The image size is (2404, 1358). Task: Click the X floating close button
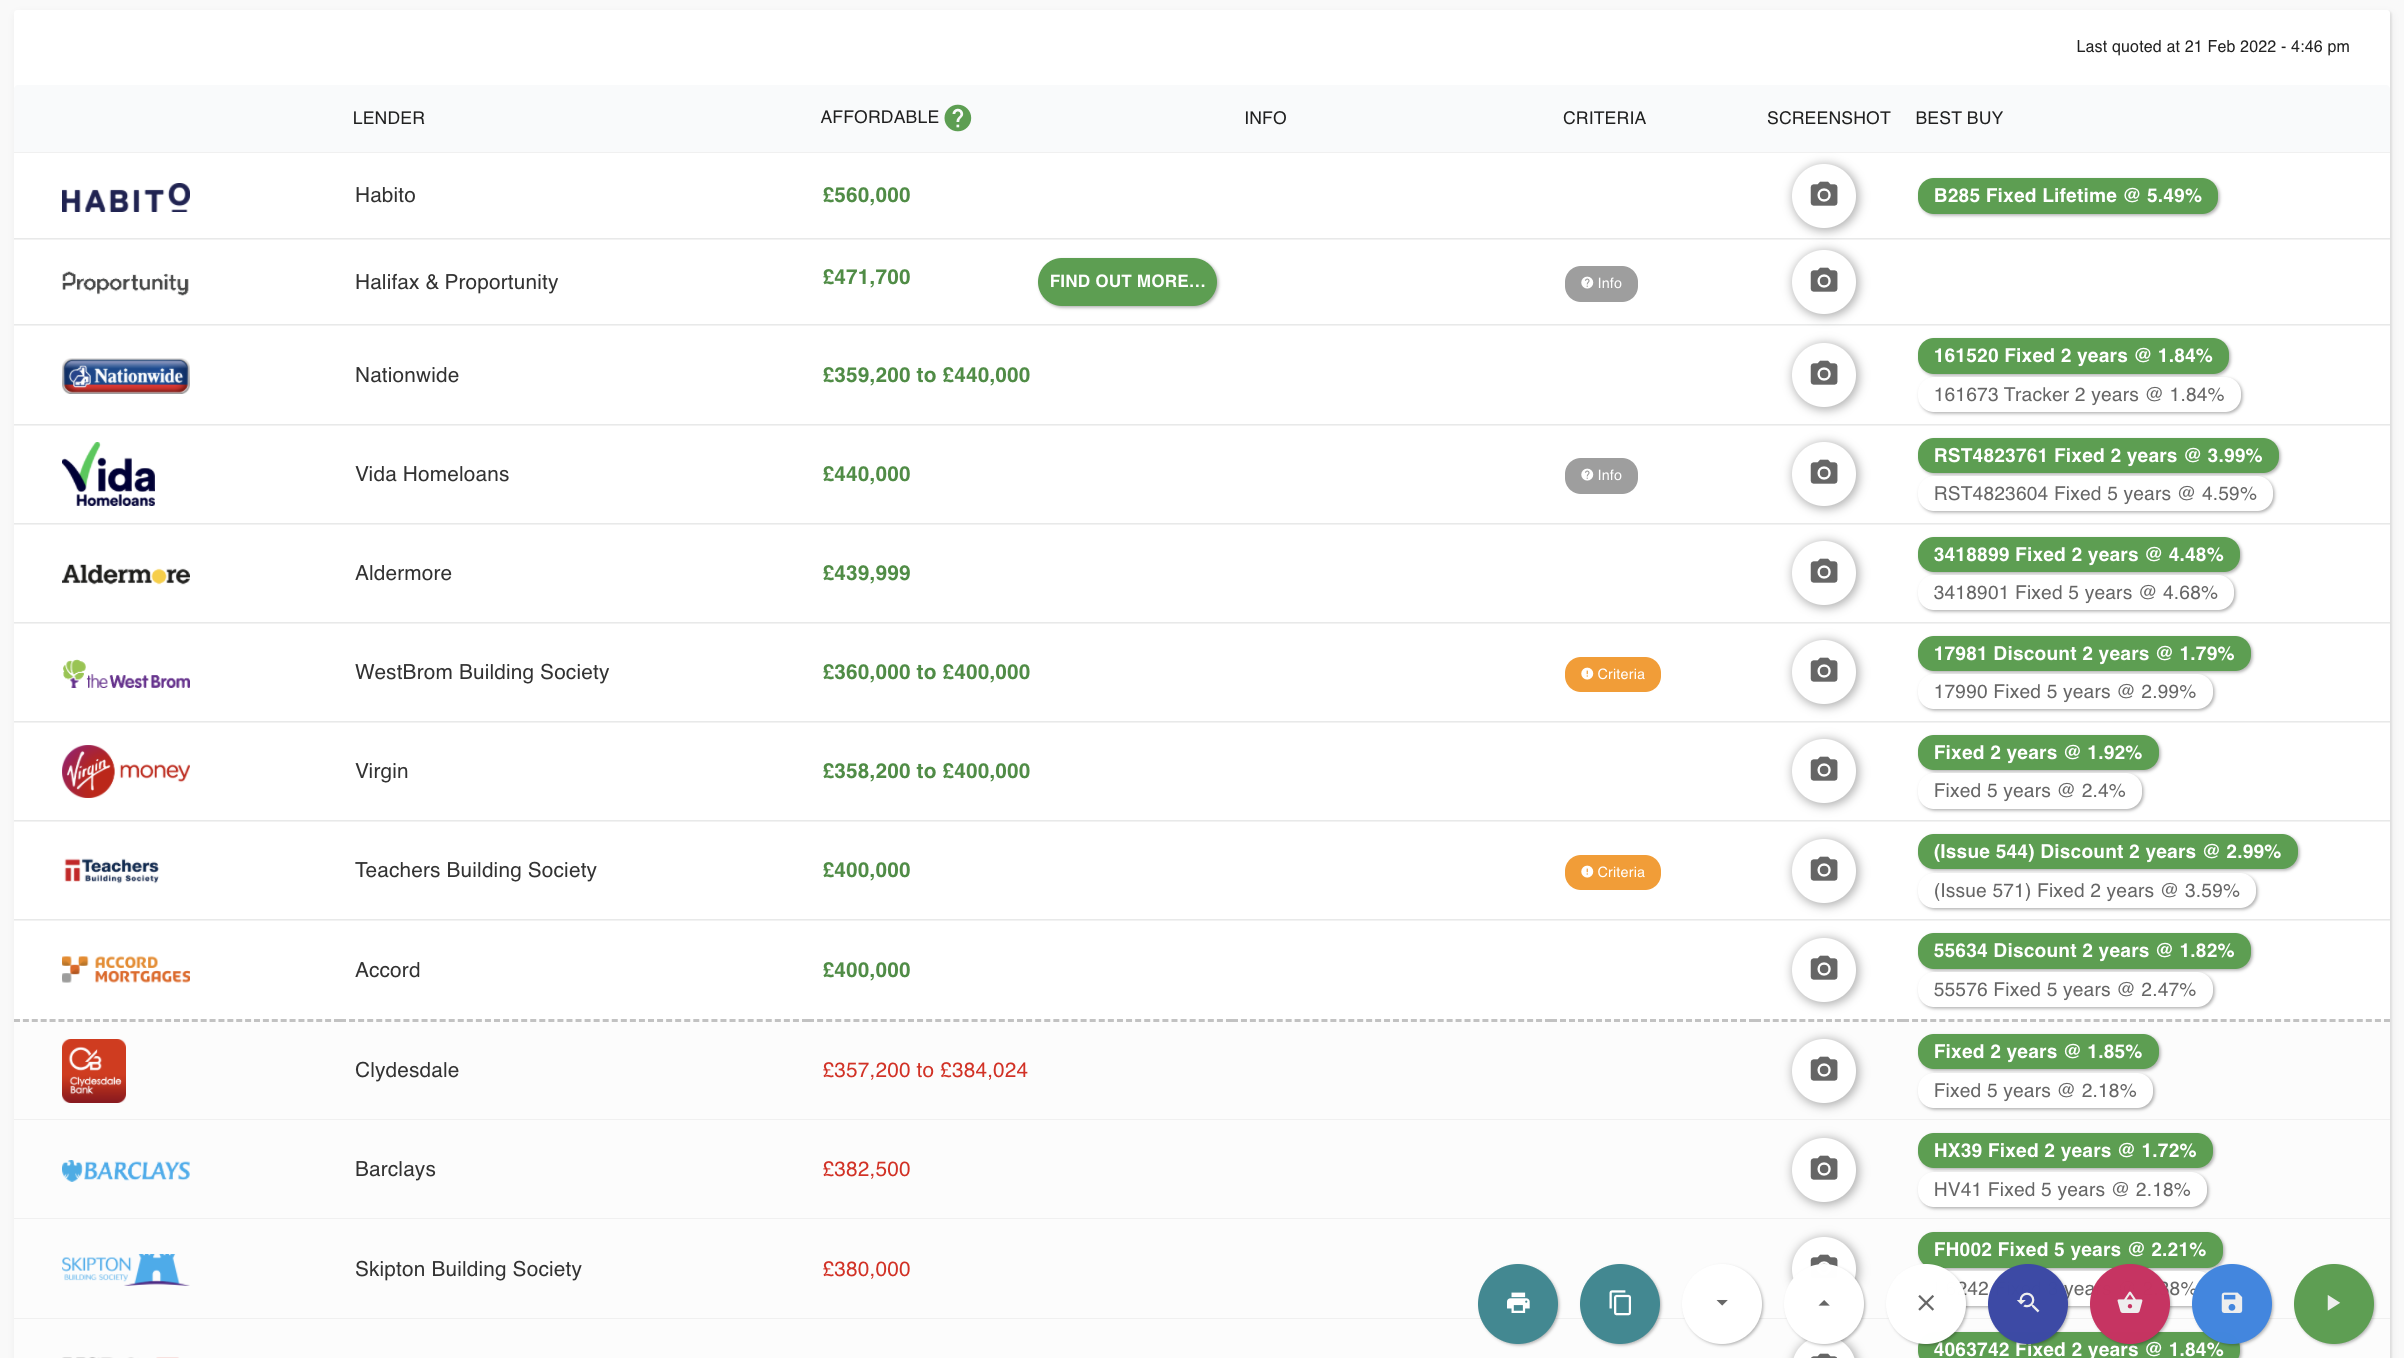[1925, 1303]
